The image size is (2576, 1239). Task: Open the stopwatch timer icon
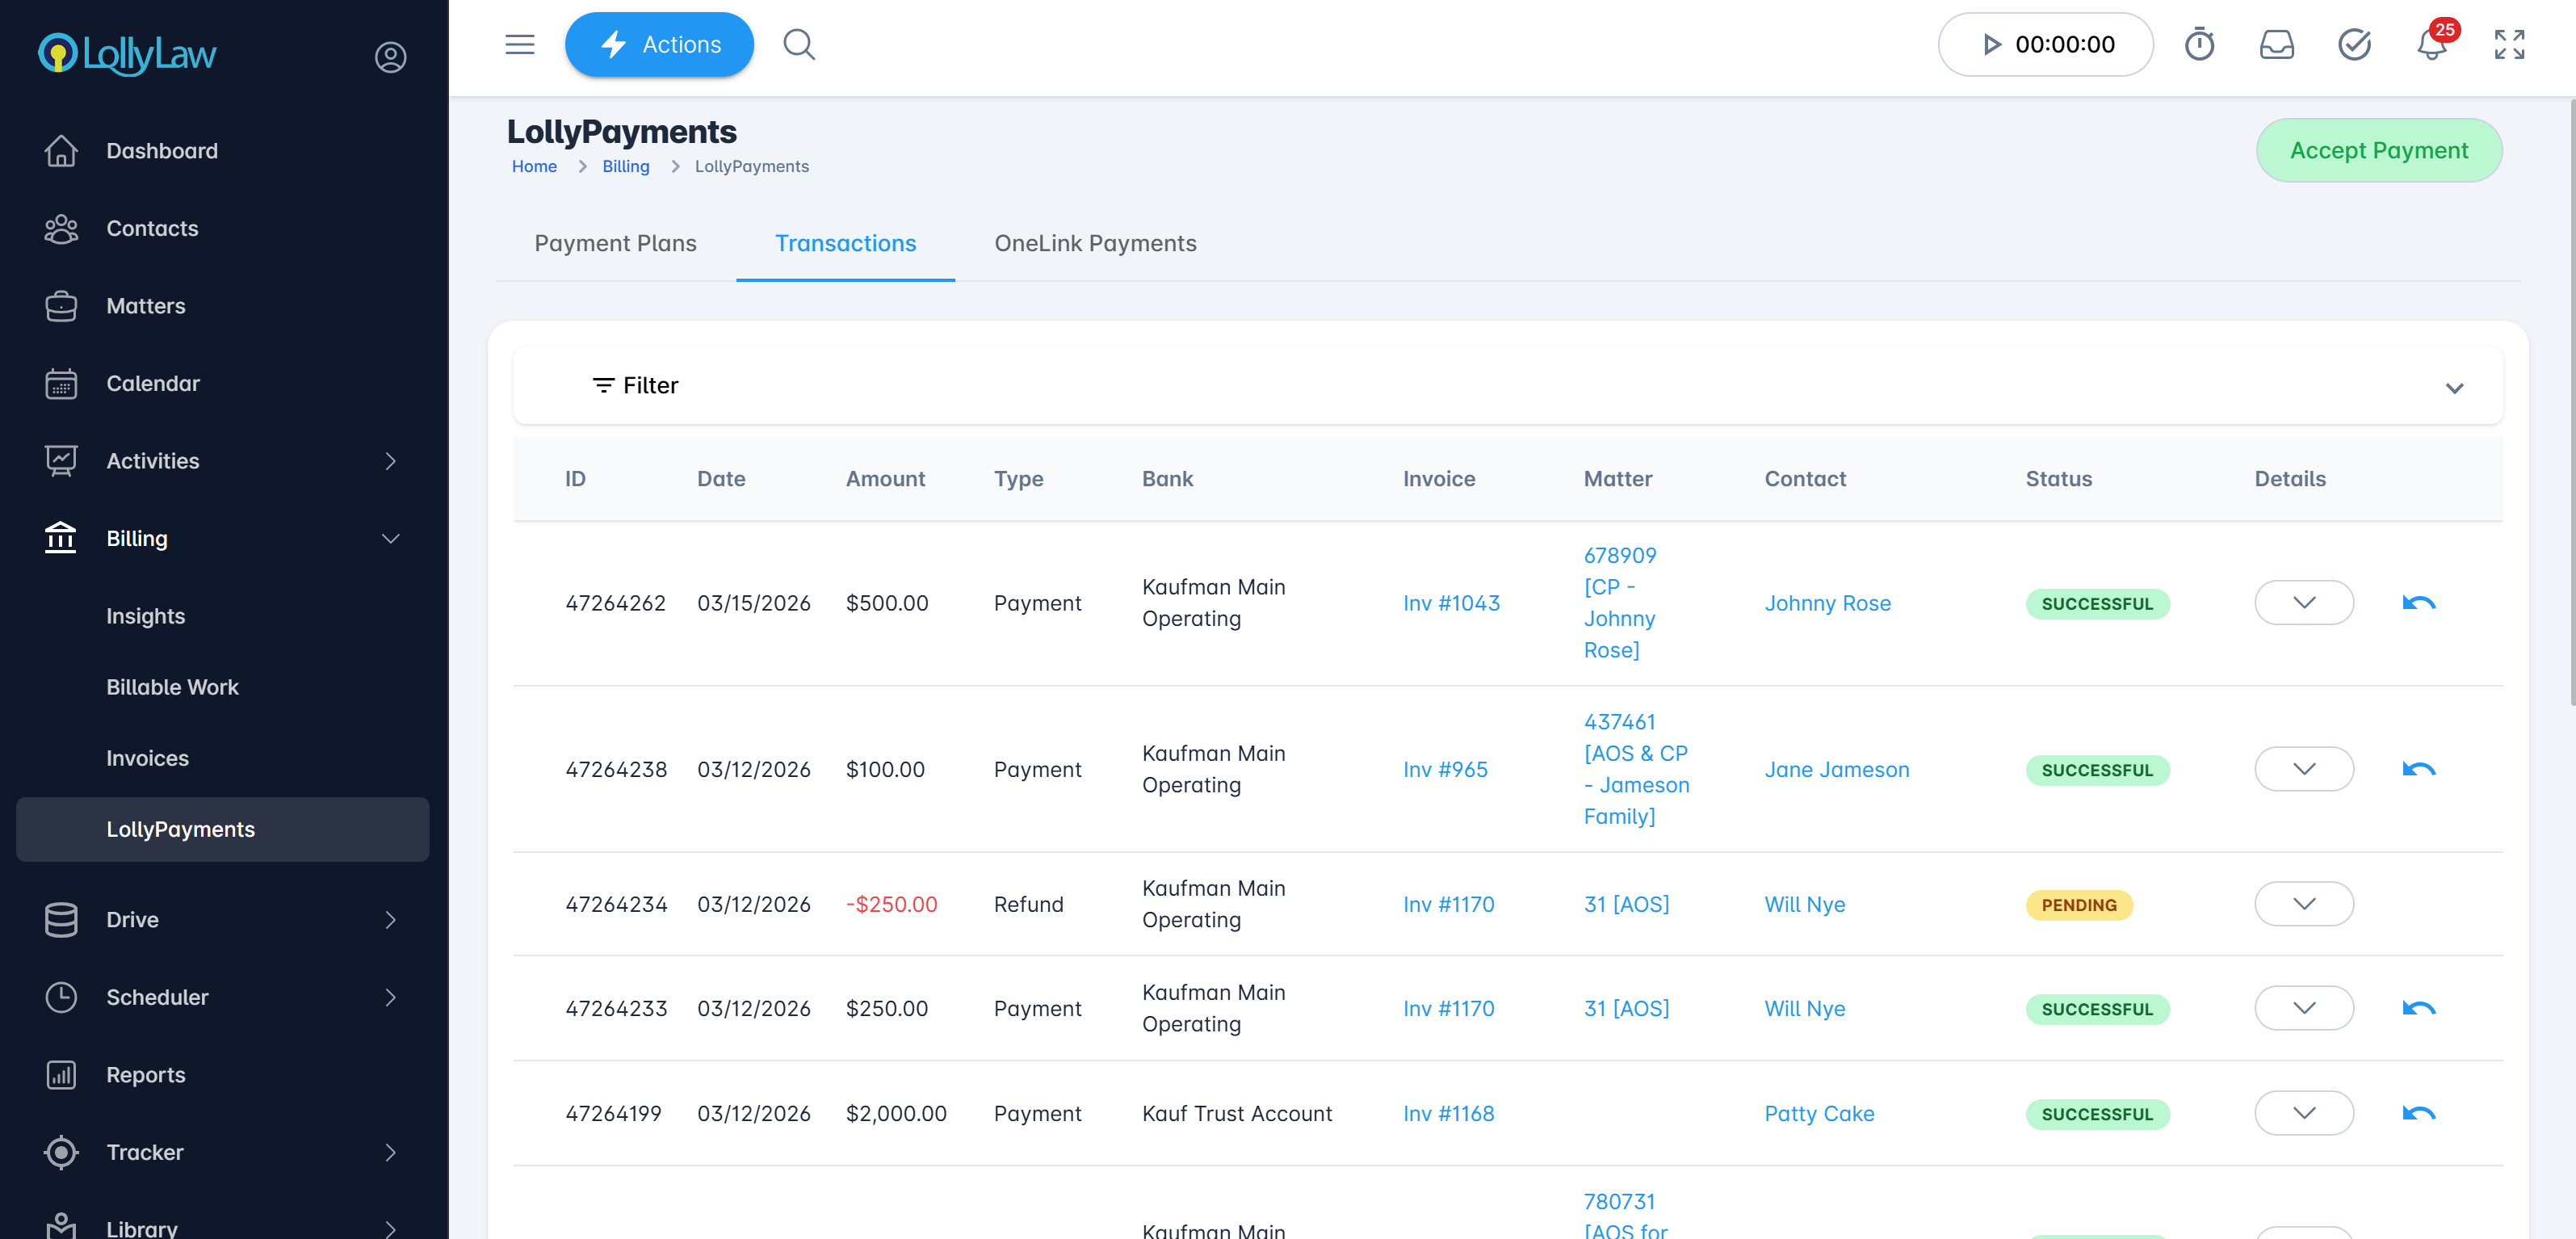[x=2199, y=44]
